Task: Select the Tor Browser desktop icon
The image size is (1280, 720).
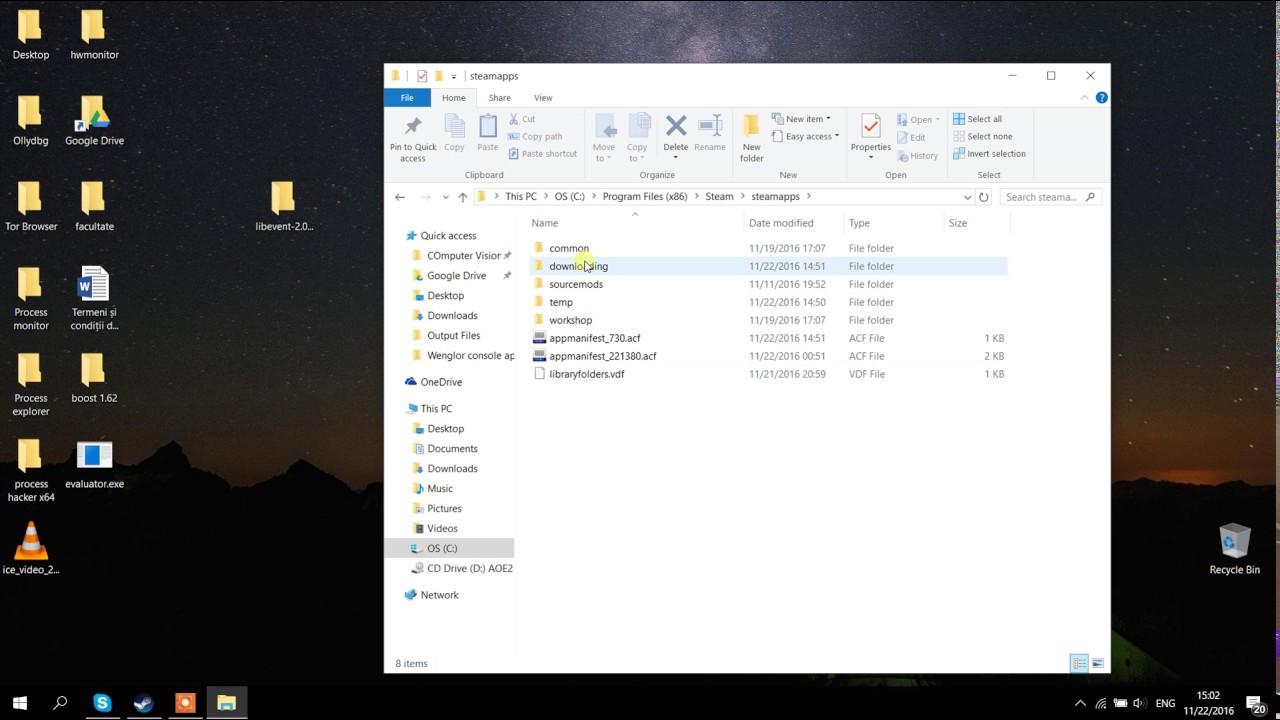Action: (x=31, y=207)
